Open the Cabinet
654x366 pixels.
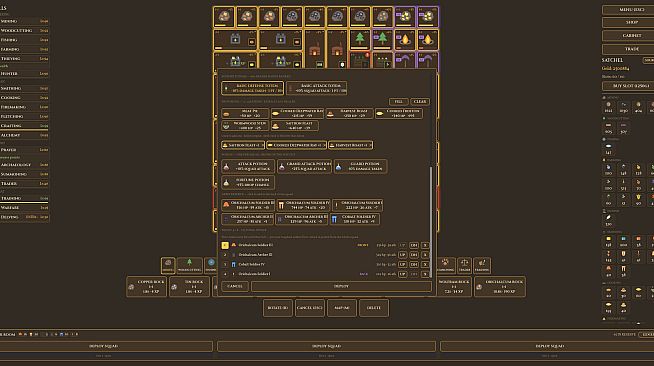pos(631,36)
